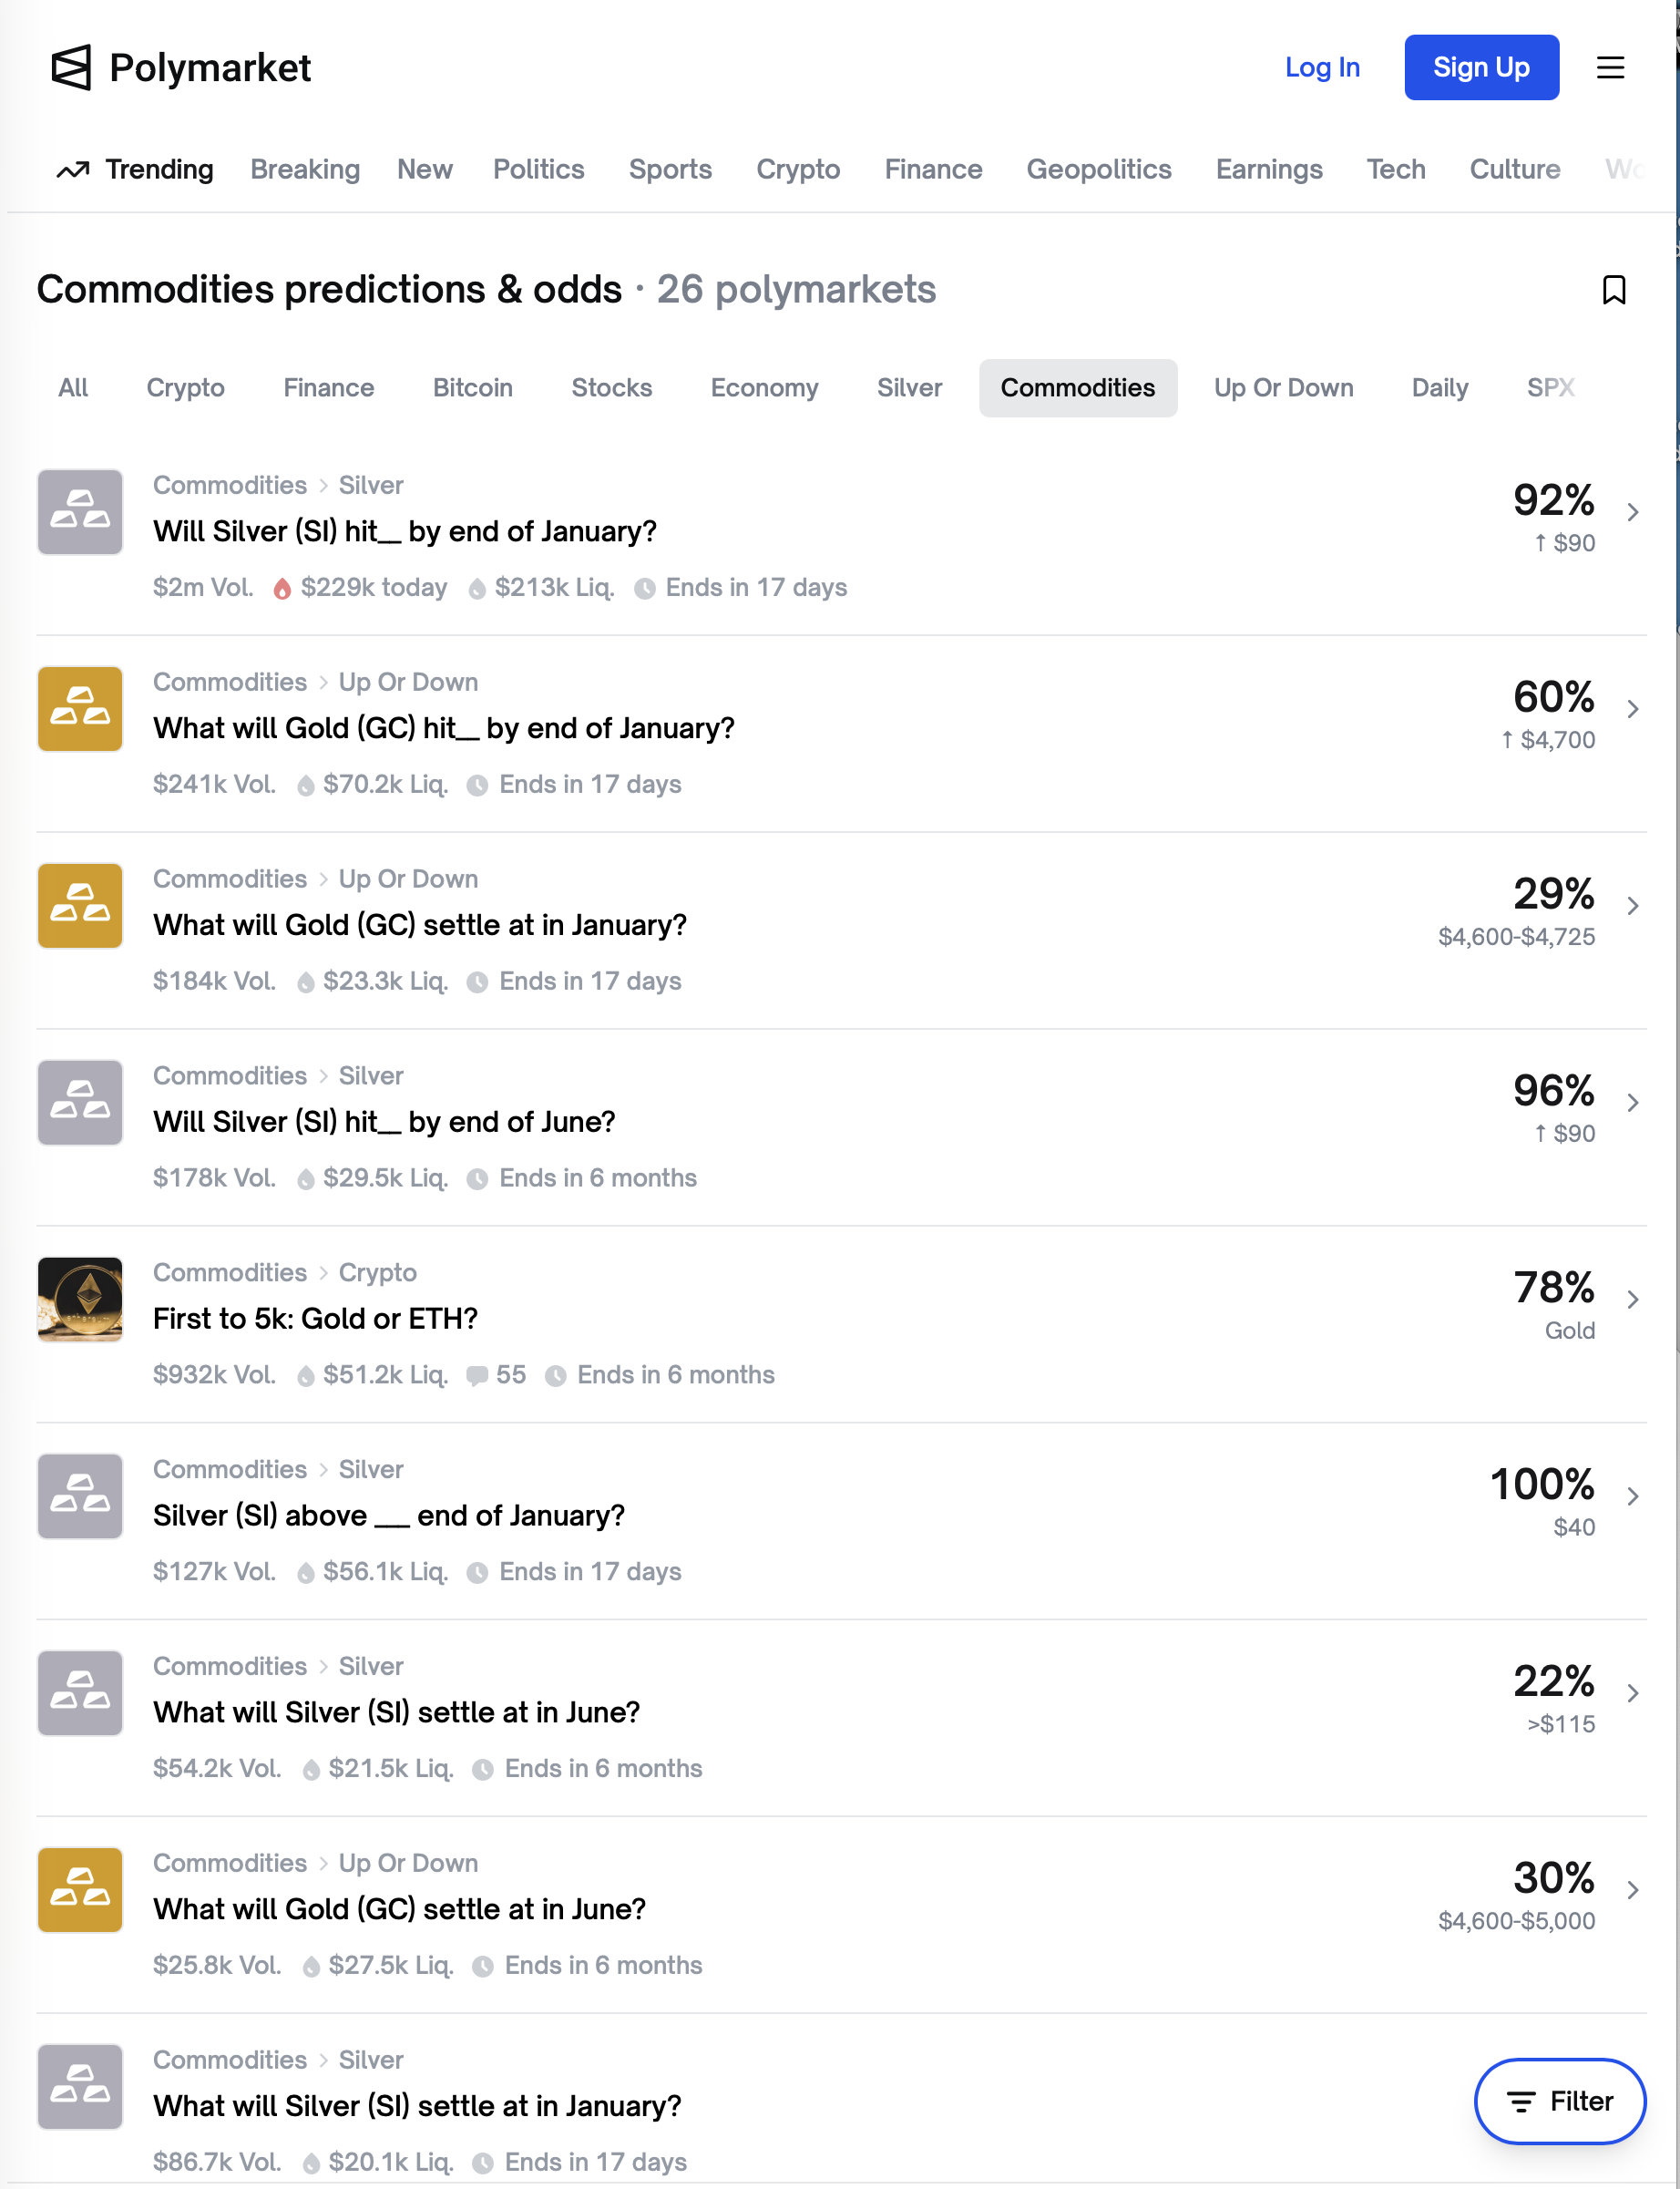1680x2189 pixels.
Task: Click the Polymarket logo icon
Action: click(x=71, y=67)
